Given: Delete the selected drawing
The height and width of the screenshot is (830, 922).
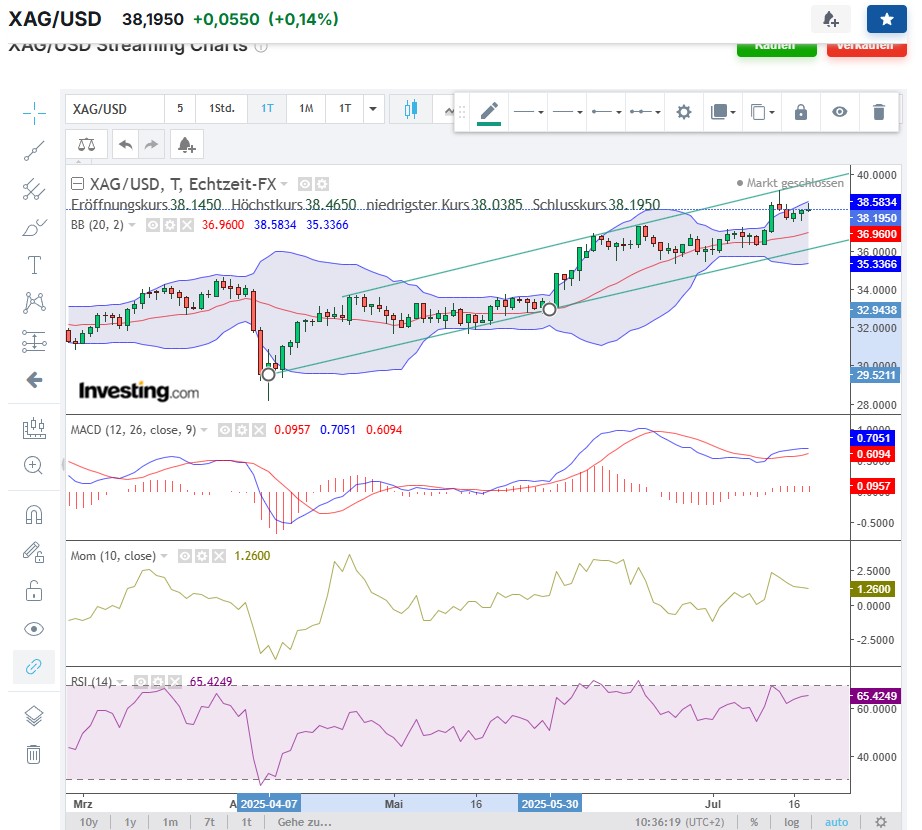Looking at the screenshot, I should 878,112.
